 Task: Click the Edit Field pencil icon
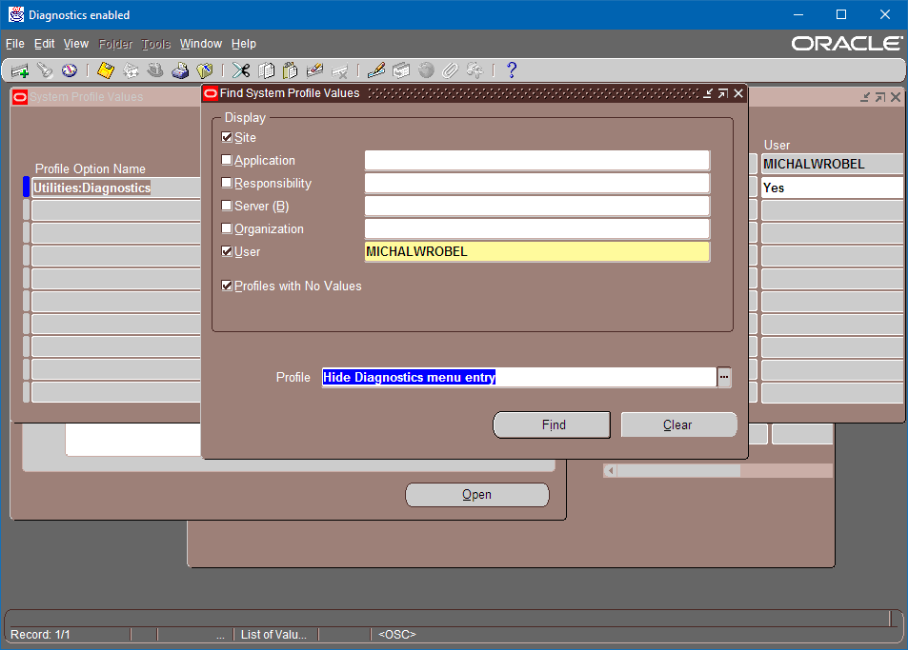376,71
